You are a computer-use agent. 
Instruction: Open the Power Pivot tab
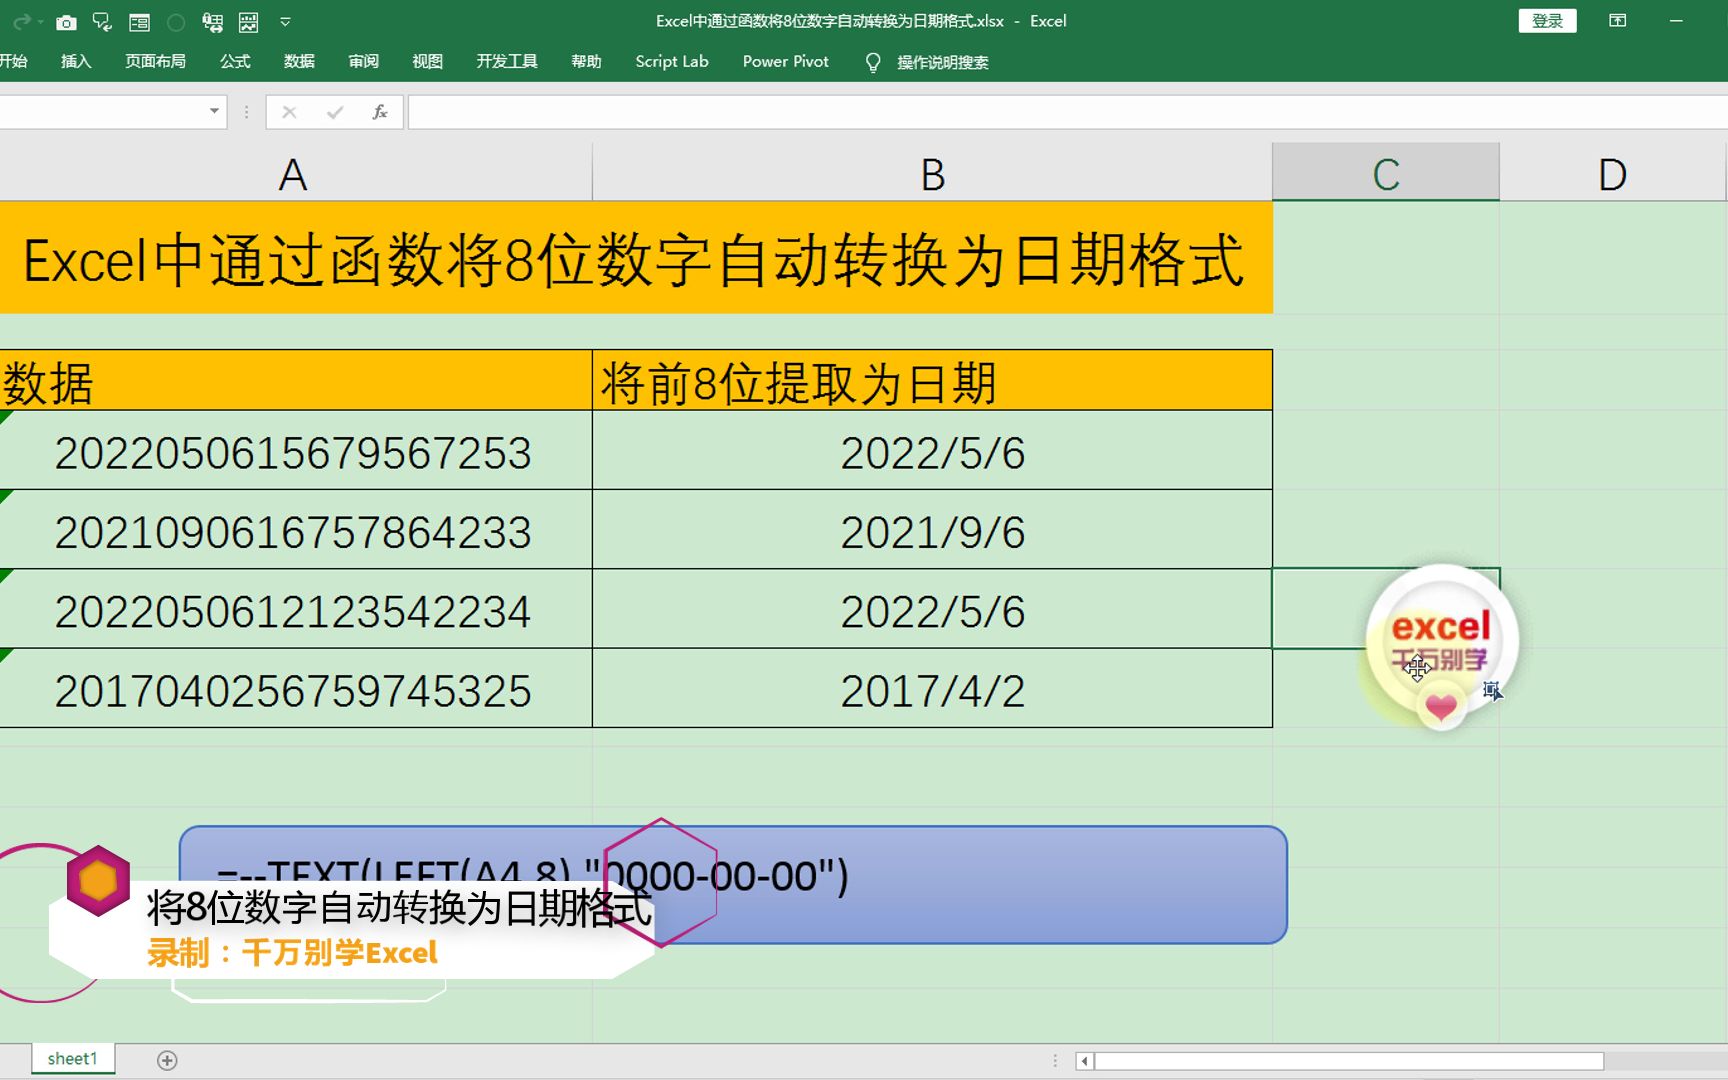coord(786,61)
